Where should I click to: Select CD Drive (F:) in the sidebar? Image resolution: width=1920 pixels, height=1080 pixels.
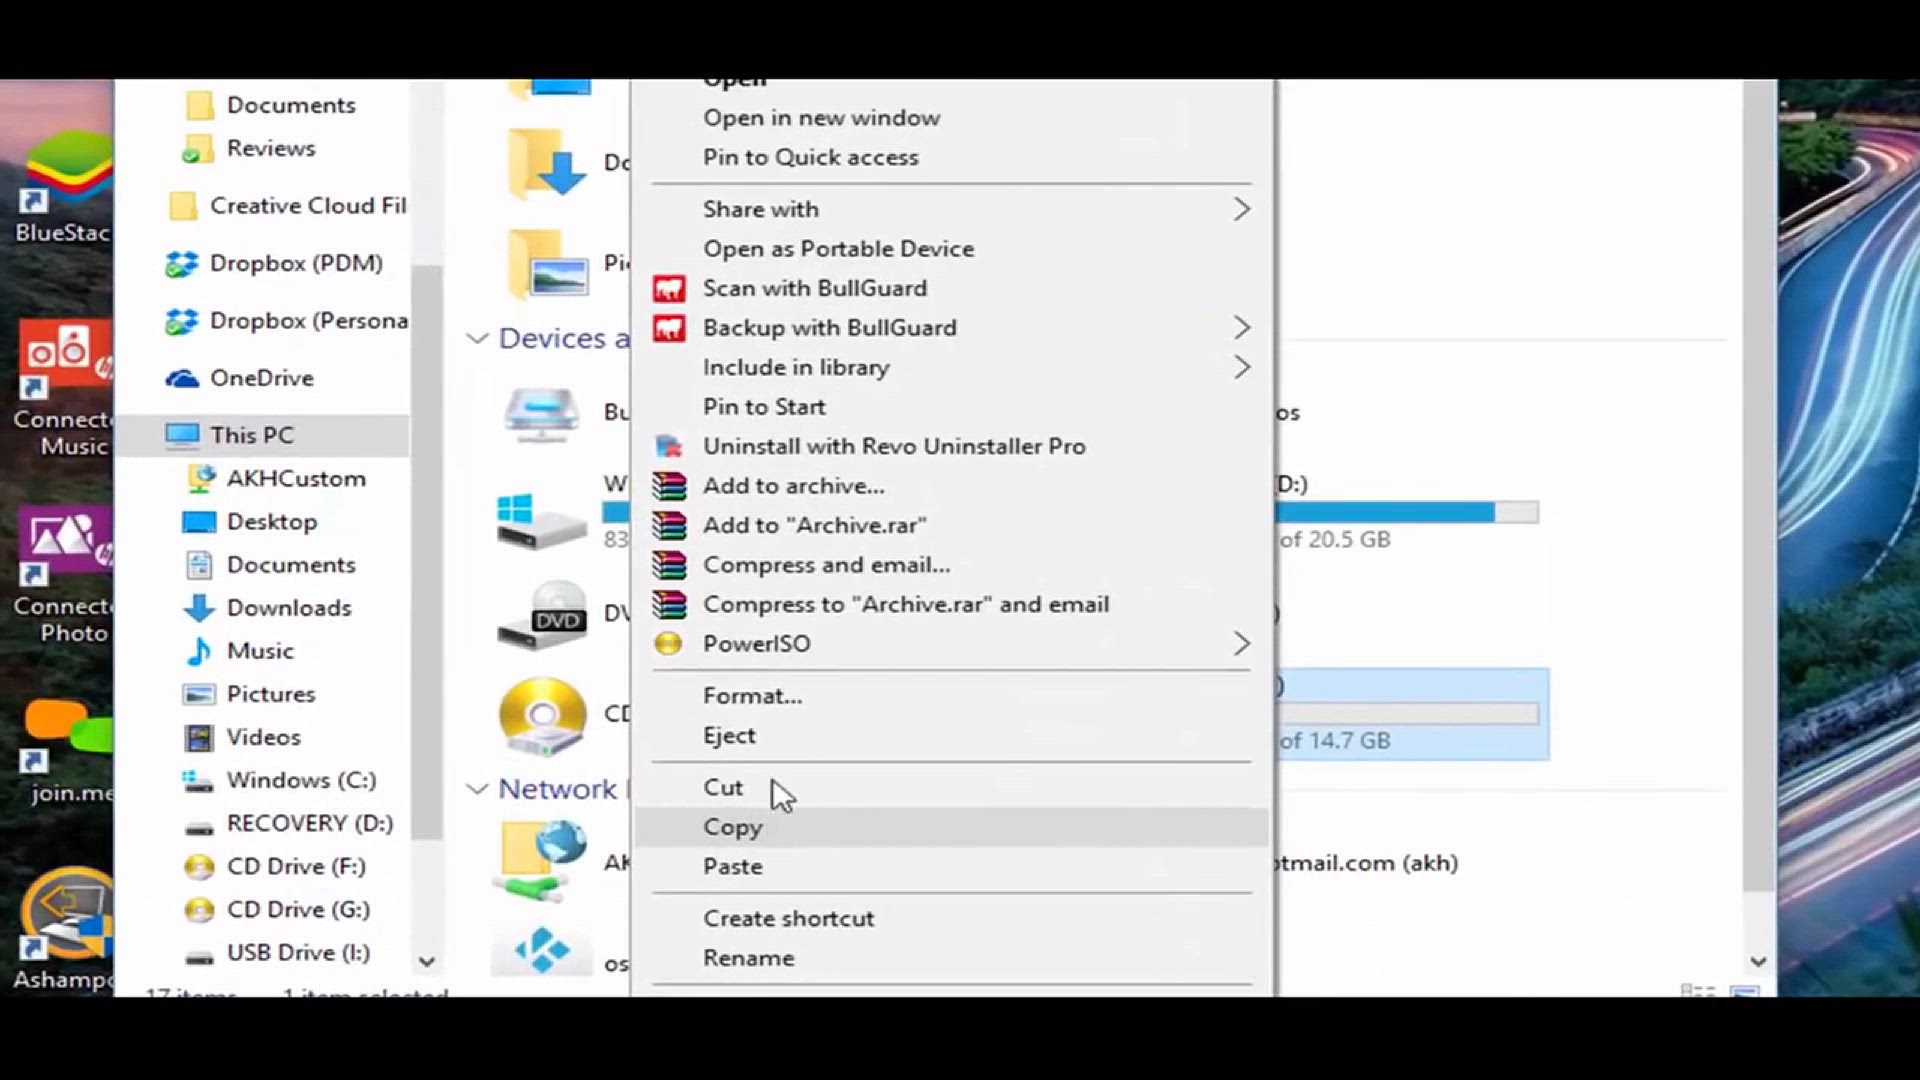(x=296, y=866)
